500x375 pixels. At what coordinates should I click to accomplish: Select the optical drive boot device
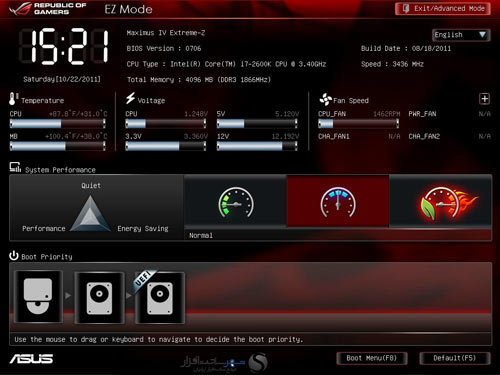(38, 297)
